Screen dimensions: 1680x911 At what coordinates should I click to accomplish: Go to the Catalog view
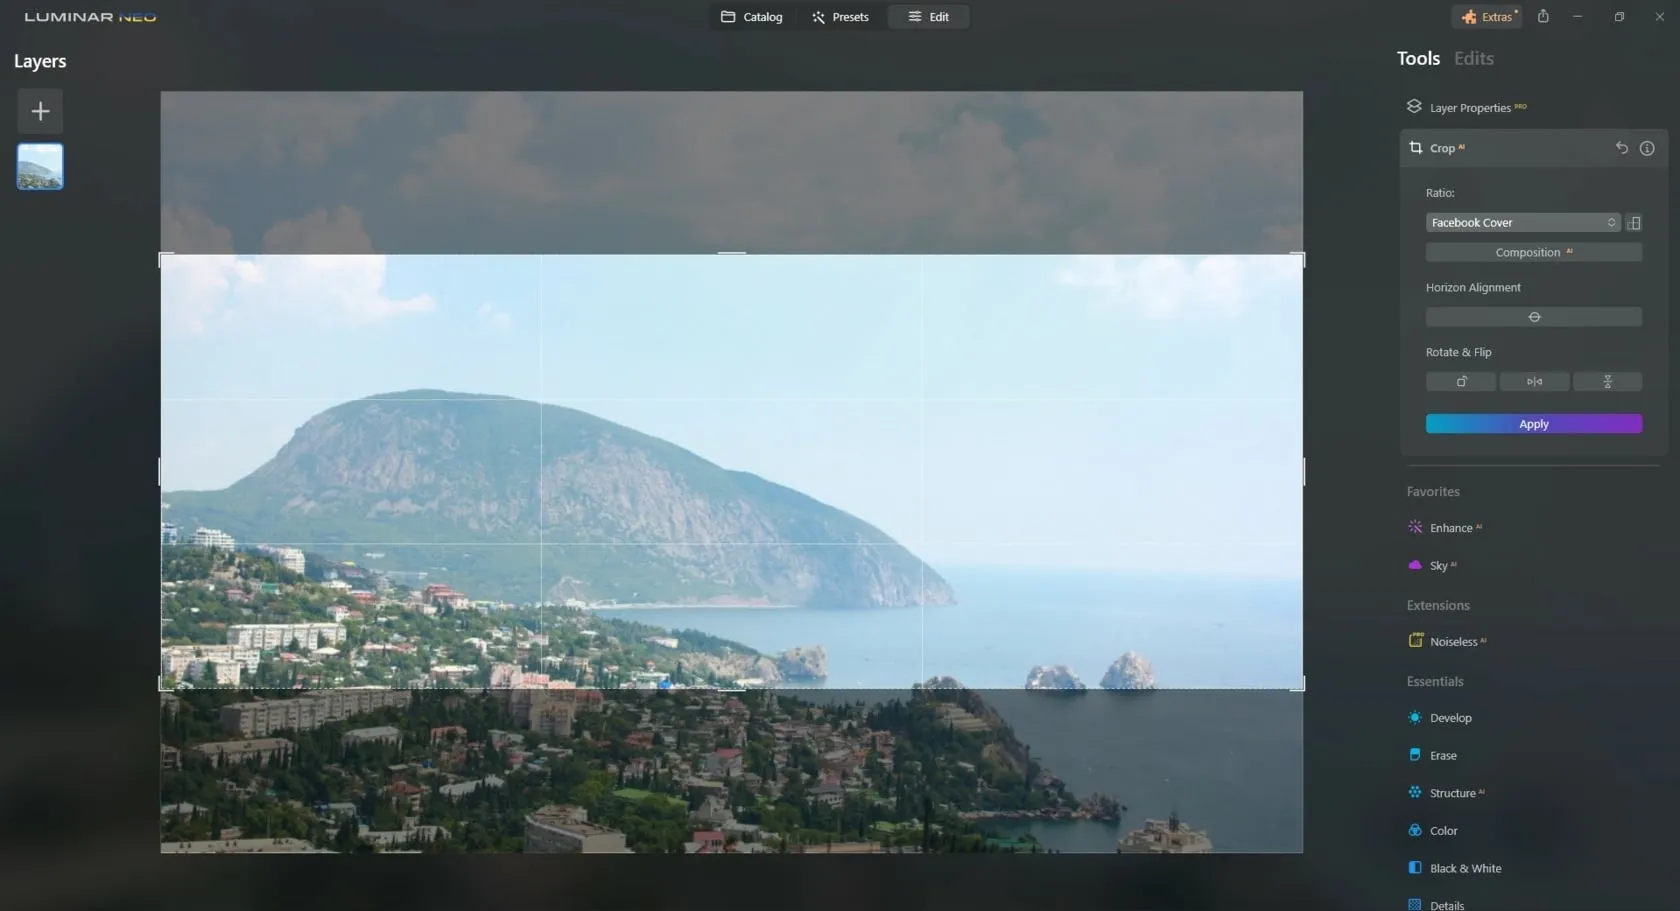752,17
